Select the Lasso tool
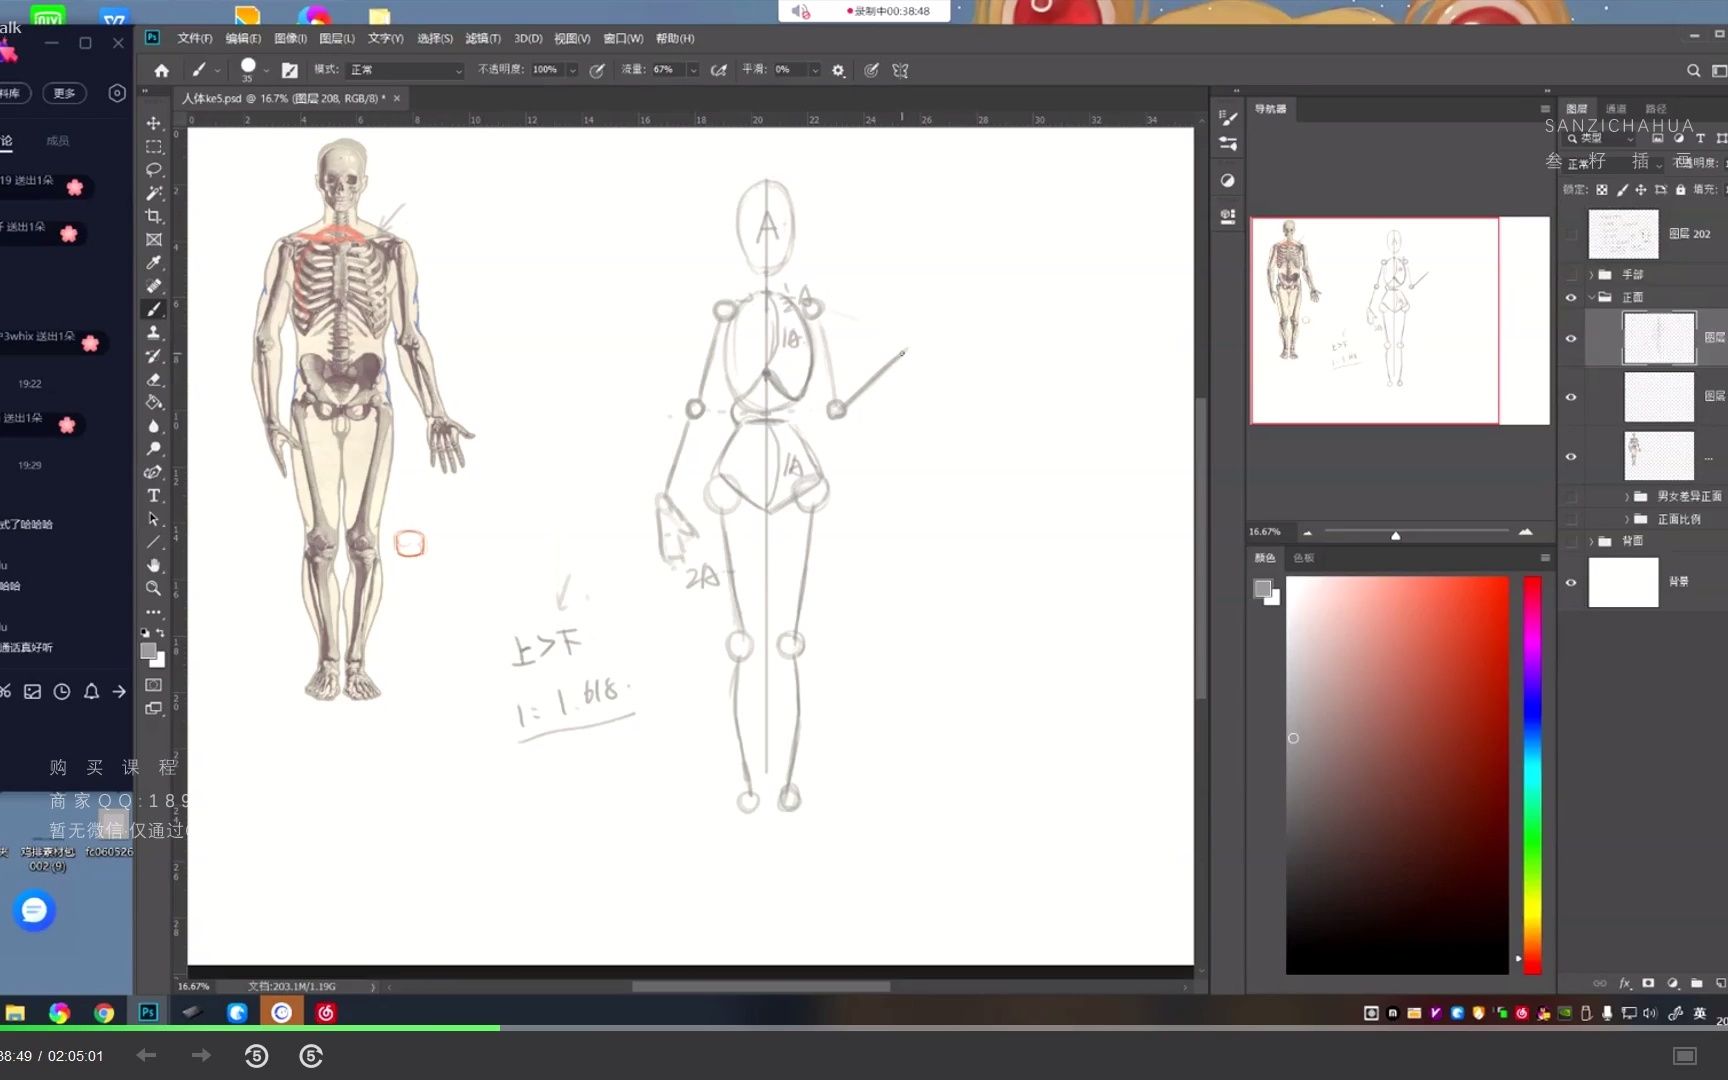This screenshot has height=1080, width=1728. pyautogui.click(x=153, y=169)
